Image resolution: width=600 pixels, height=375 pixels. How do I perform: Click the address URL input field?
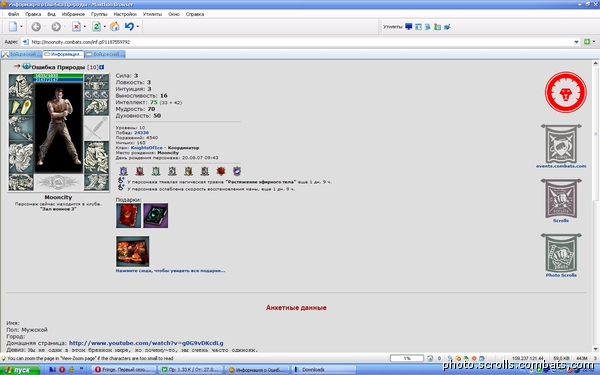(x=298, y=42)
